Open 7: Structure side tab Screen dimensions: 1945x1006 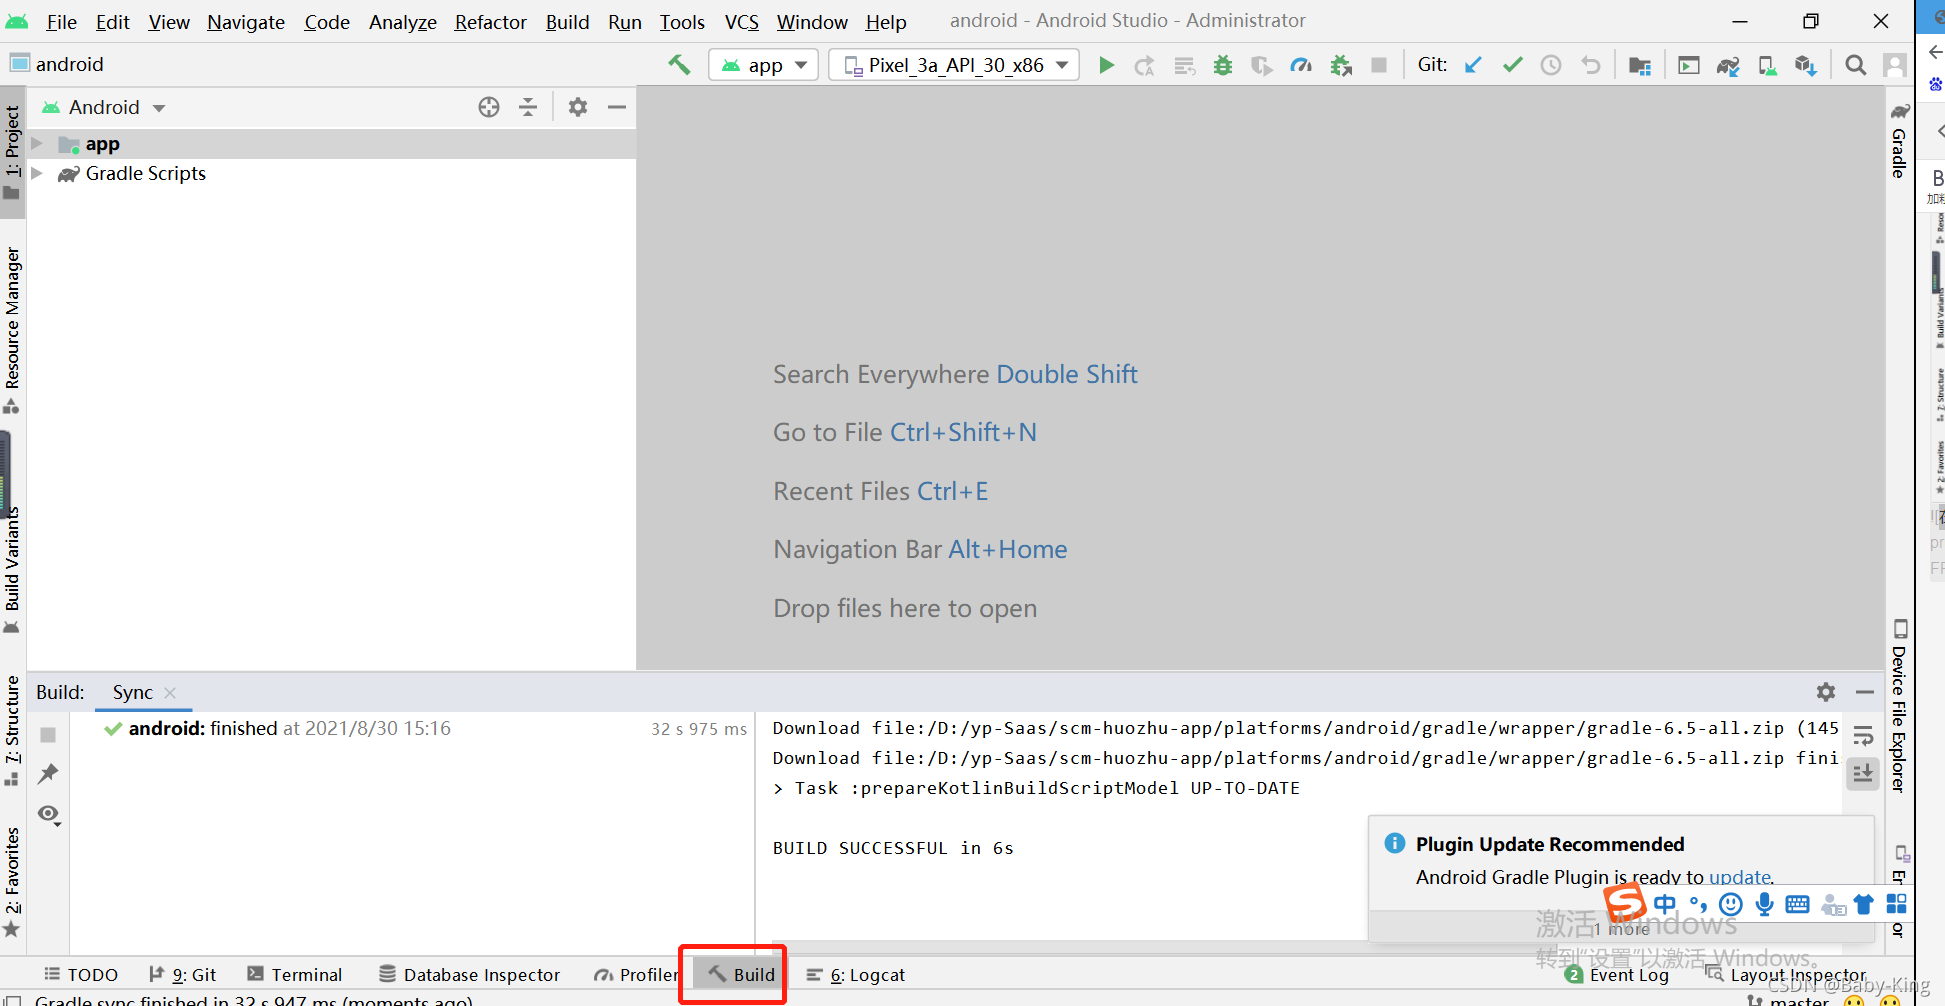click(12, 730)
